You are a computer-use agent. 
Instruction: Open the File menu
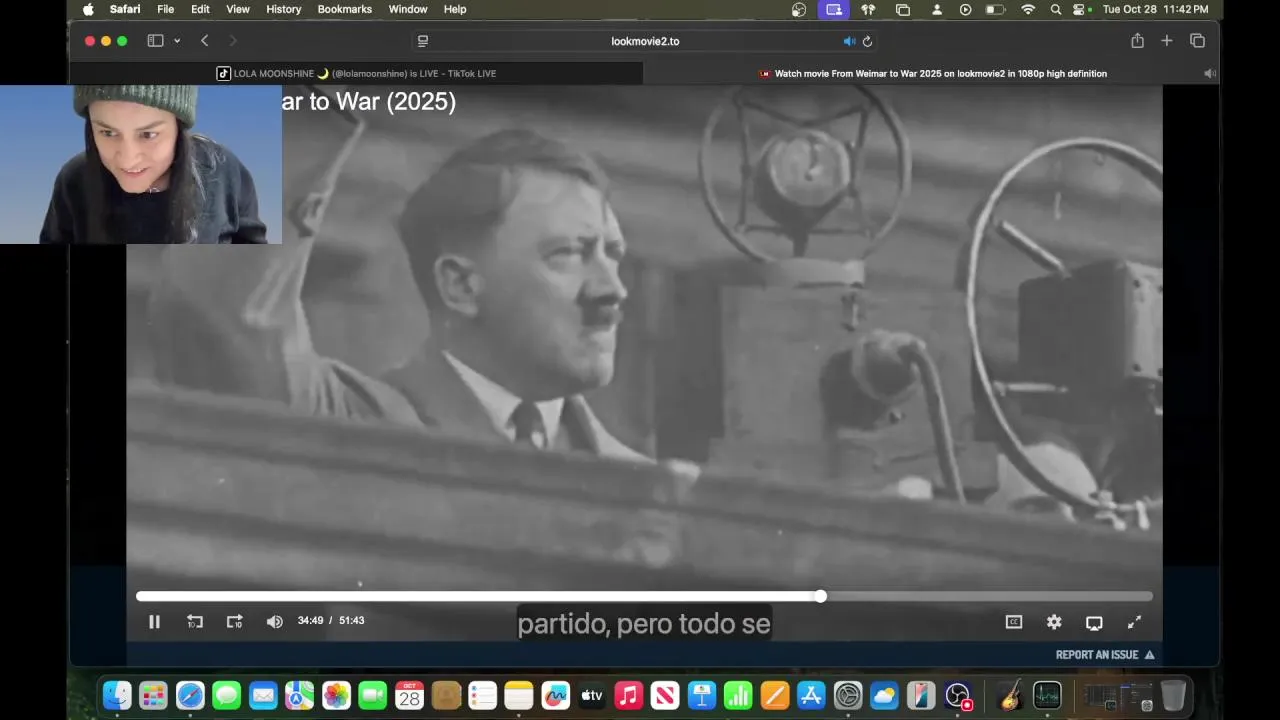coord(166,9)
